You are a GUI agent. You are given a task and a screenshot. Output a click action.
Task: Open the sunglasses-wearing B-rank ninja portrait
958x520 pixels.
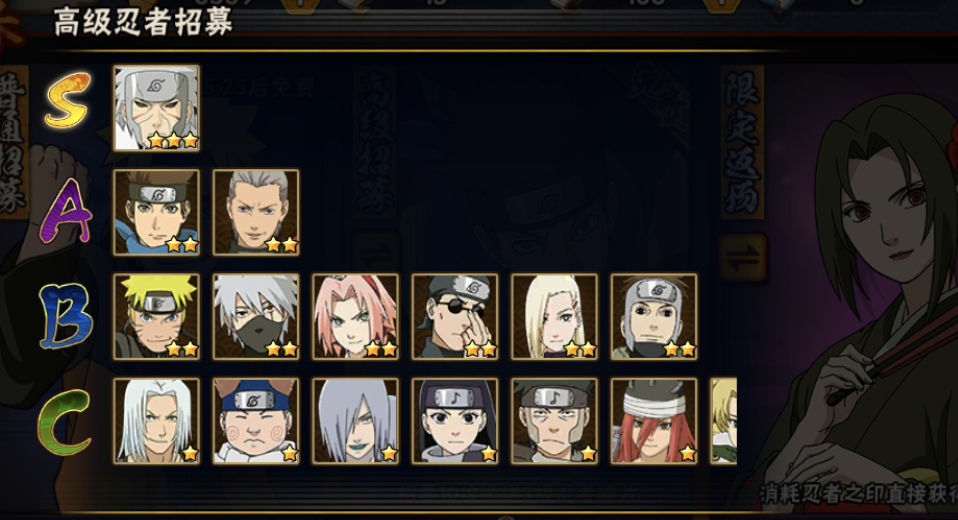pyautogui.click(x=455, y=317)
